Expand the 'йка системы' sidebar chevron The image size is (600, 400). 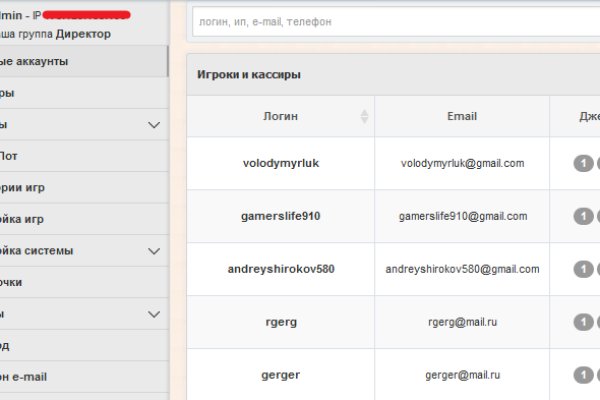(154, 251)
